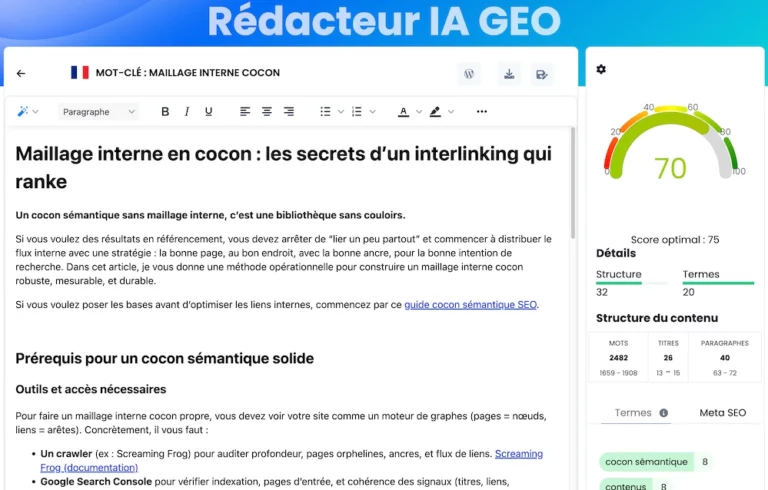Click the MOTS count 2482

[618, 358]
